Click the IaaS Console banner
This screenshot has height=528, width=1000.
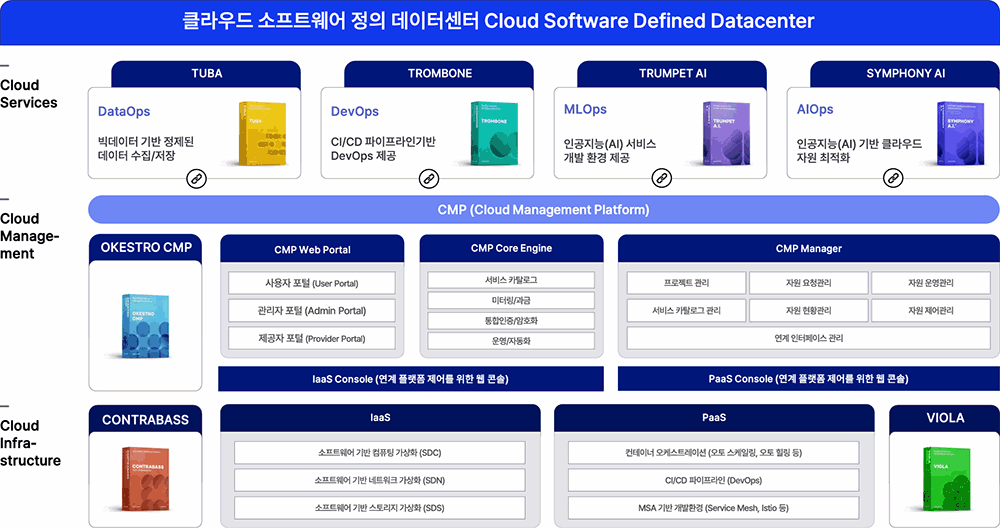click(x=411, y=379)
